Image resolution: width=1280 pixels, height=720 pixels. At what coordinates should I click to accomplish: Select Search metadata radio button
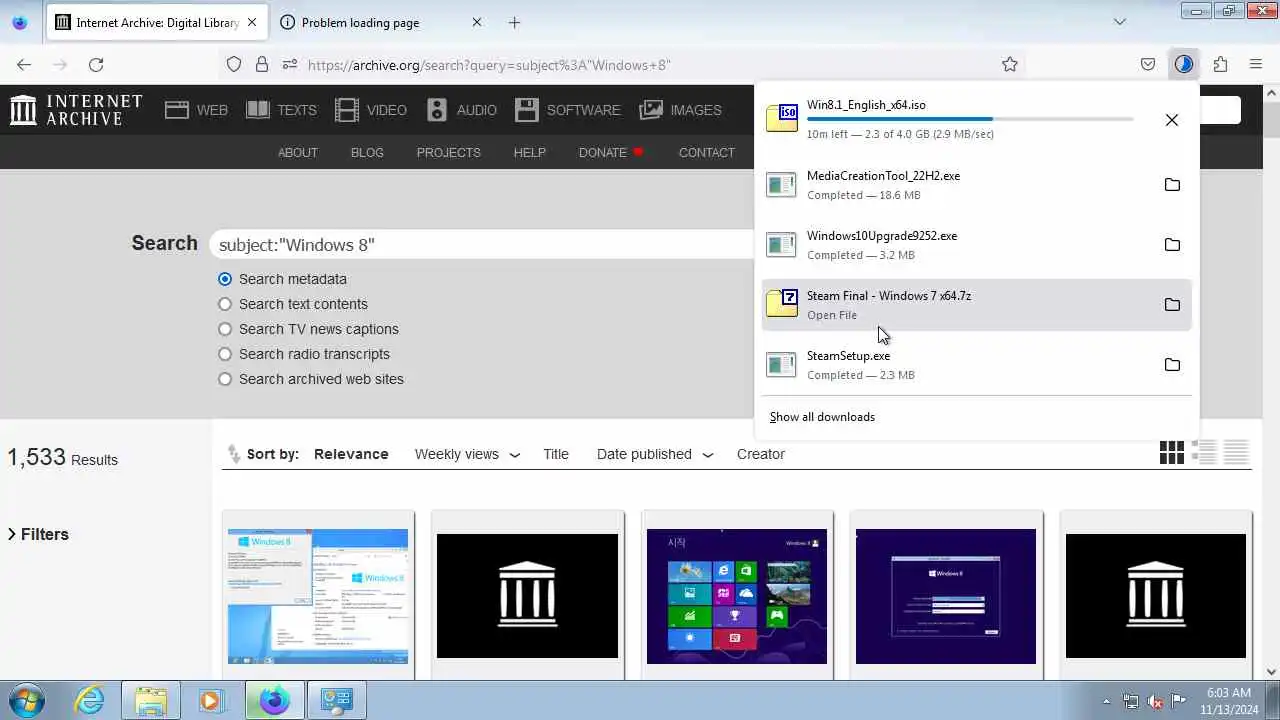(x=225, y=279)
